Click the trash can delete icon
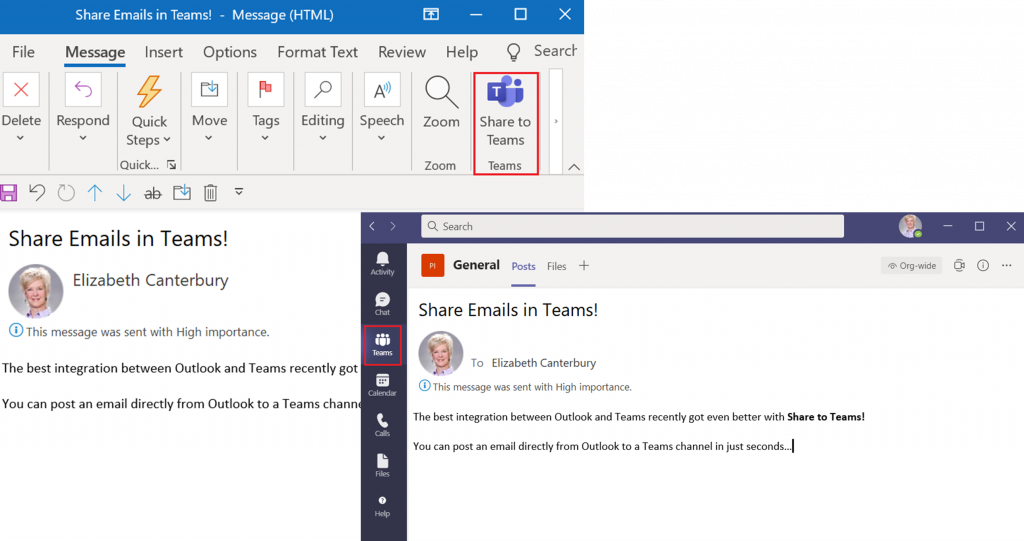 [210, 193]
